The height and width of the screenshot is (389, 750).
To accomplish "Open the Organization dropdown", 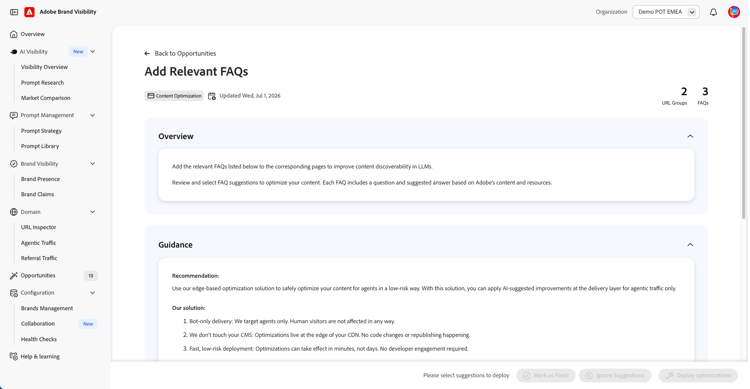I will click(666, 12).
